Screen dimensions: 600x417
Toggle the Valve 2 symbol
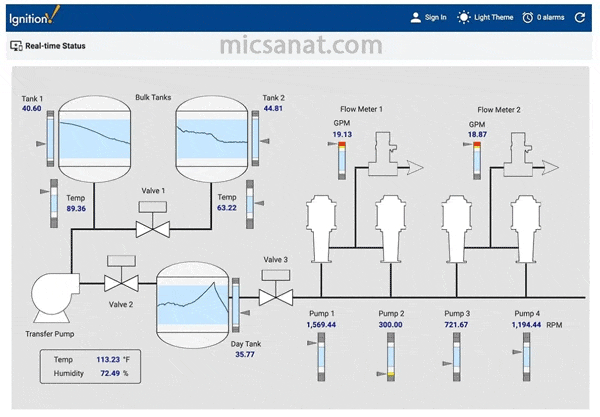(x=121, y=274)
